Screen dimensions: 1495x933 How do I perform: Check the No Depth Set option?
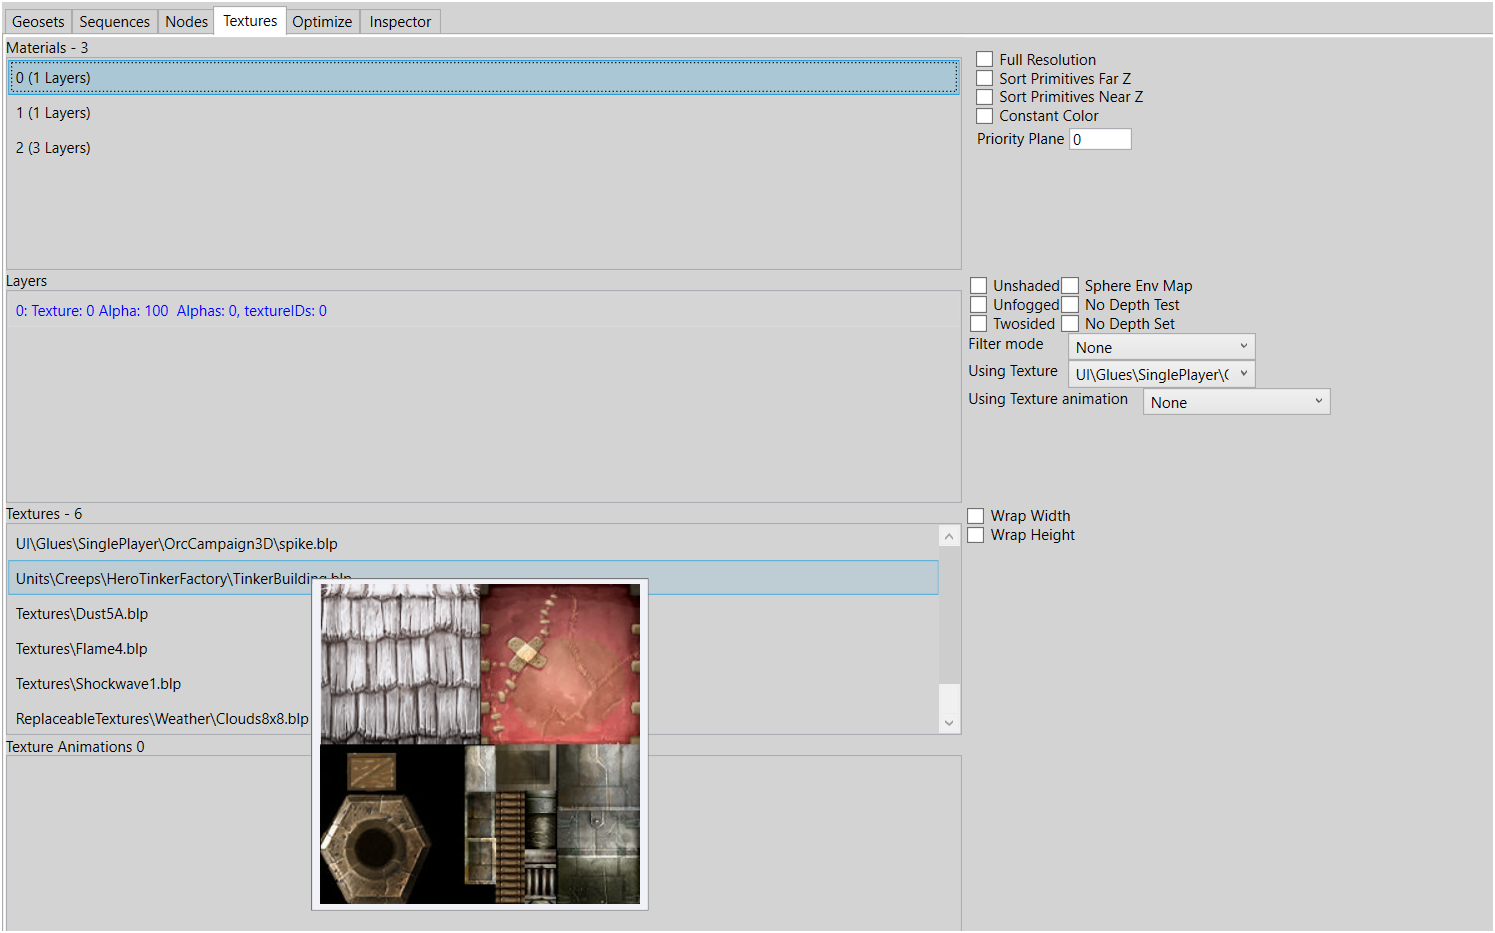pos(1070,324)
